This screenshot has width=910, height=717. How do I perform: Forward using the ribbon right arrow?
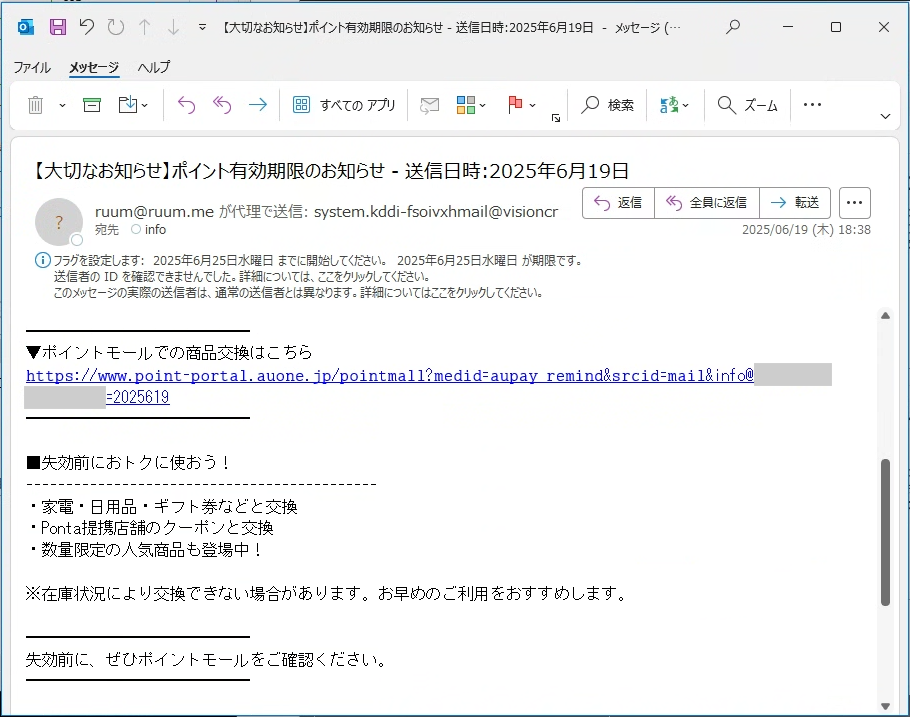258,105
